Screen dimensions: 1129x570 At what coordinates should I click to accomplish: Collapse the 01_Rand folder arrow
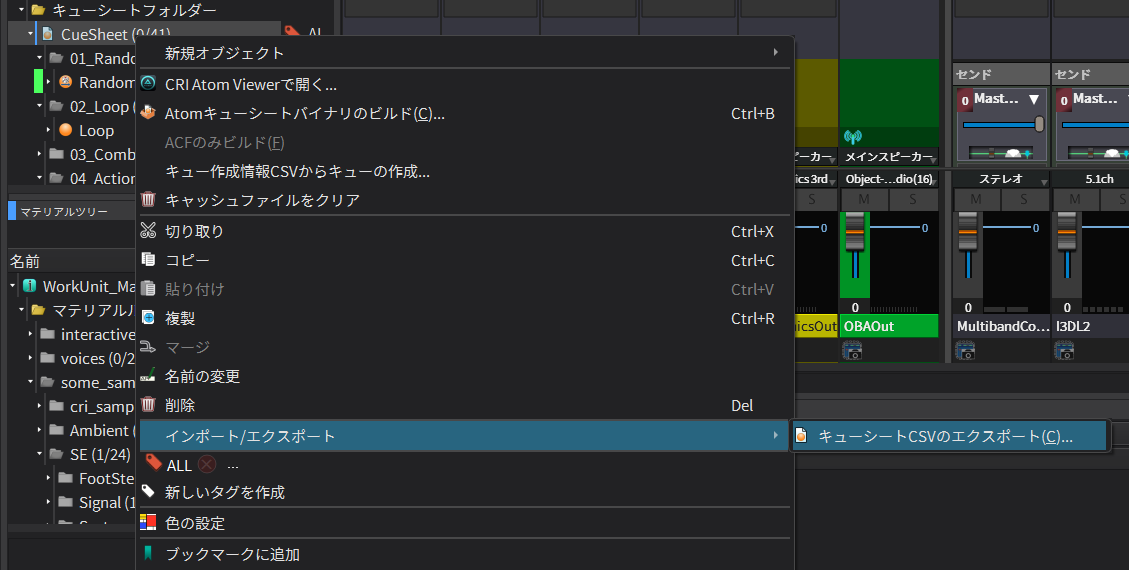40,58
